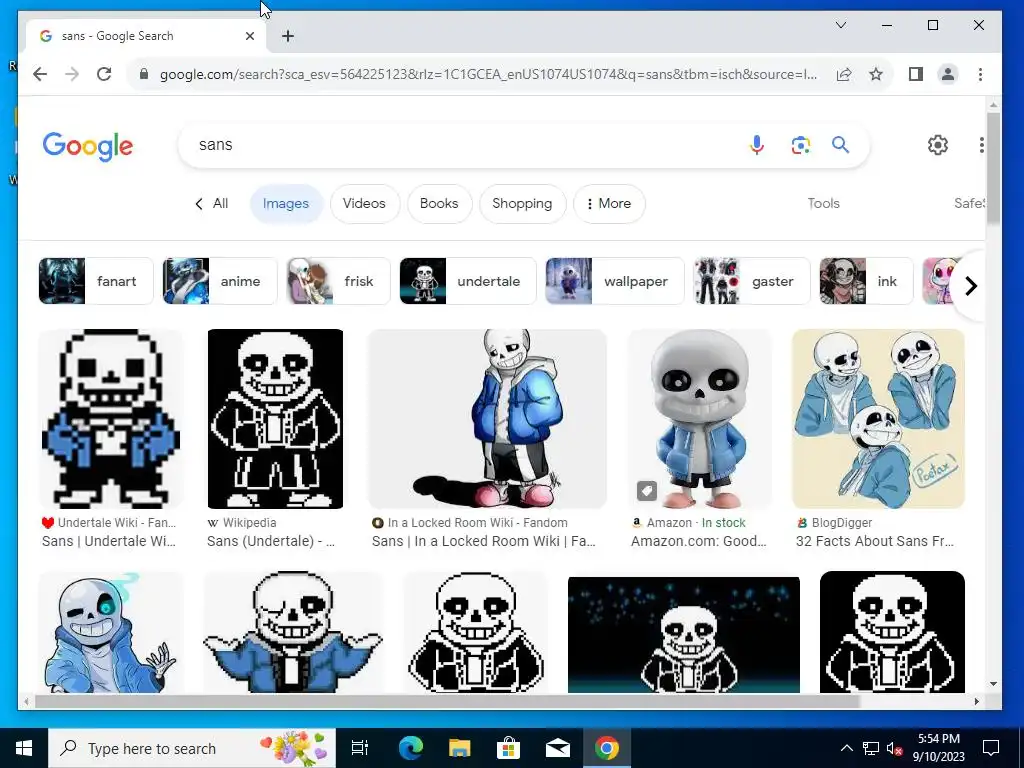Viewport: 1024px width, 768px height.
Task: Open Chrome three-dot menu
Action: tap(980, 74)
